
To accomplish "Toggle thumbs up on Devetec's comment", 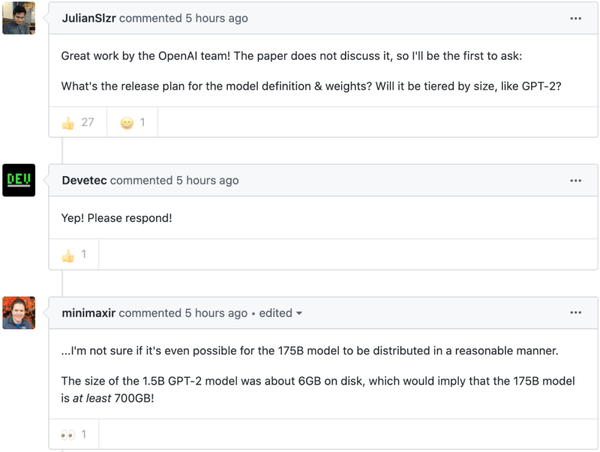I will [74, 255].
